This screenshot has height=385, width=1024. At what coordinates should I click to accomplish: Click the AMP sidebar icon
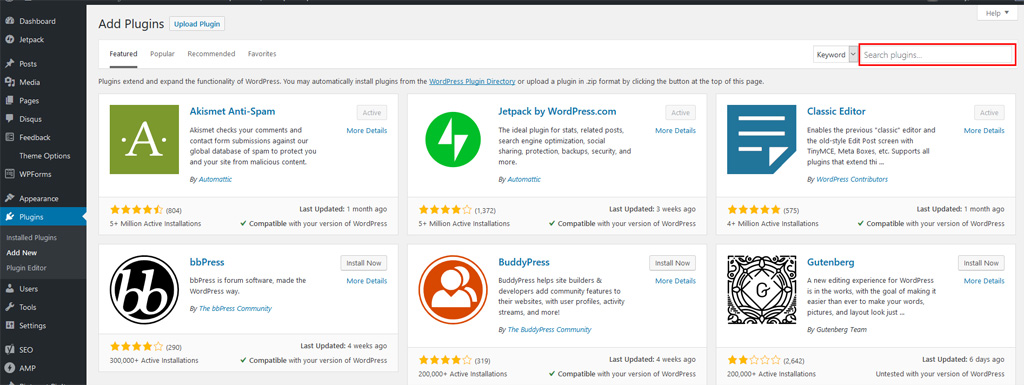click(x=10, y=367)
